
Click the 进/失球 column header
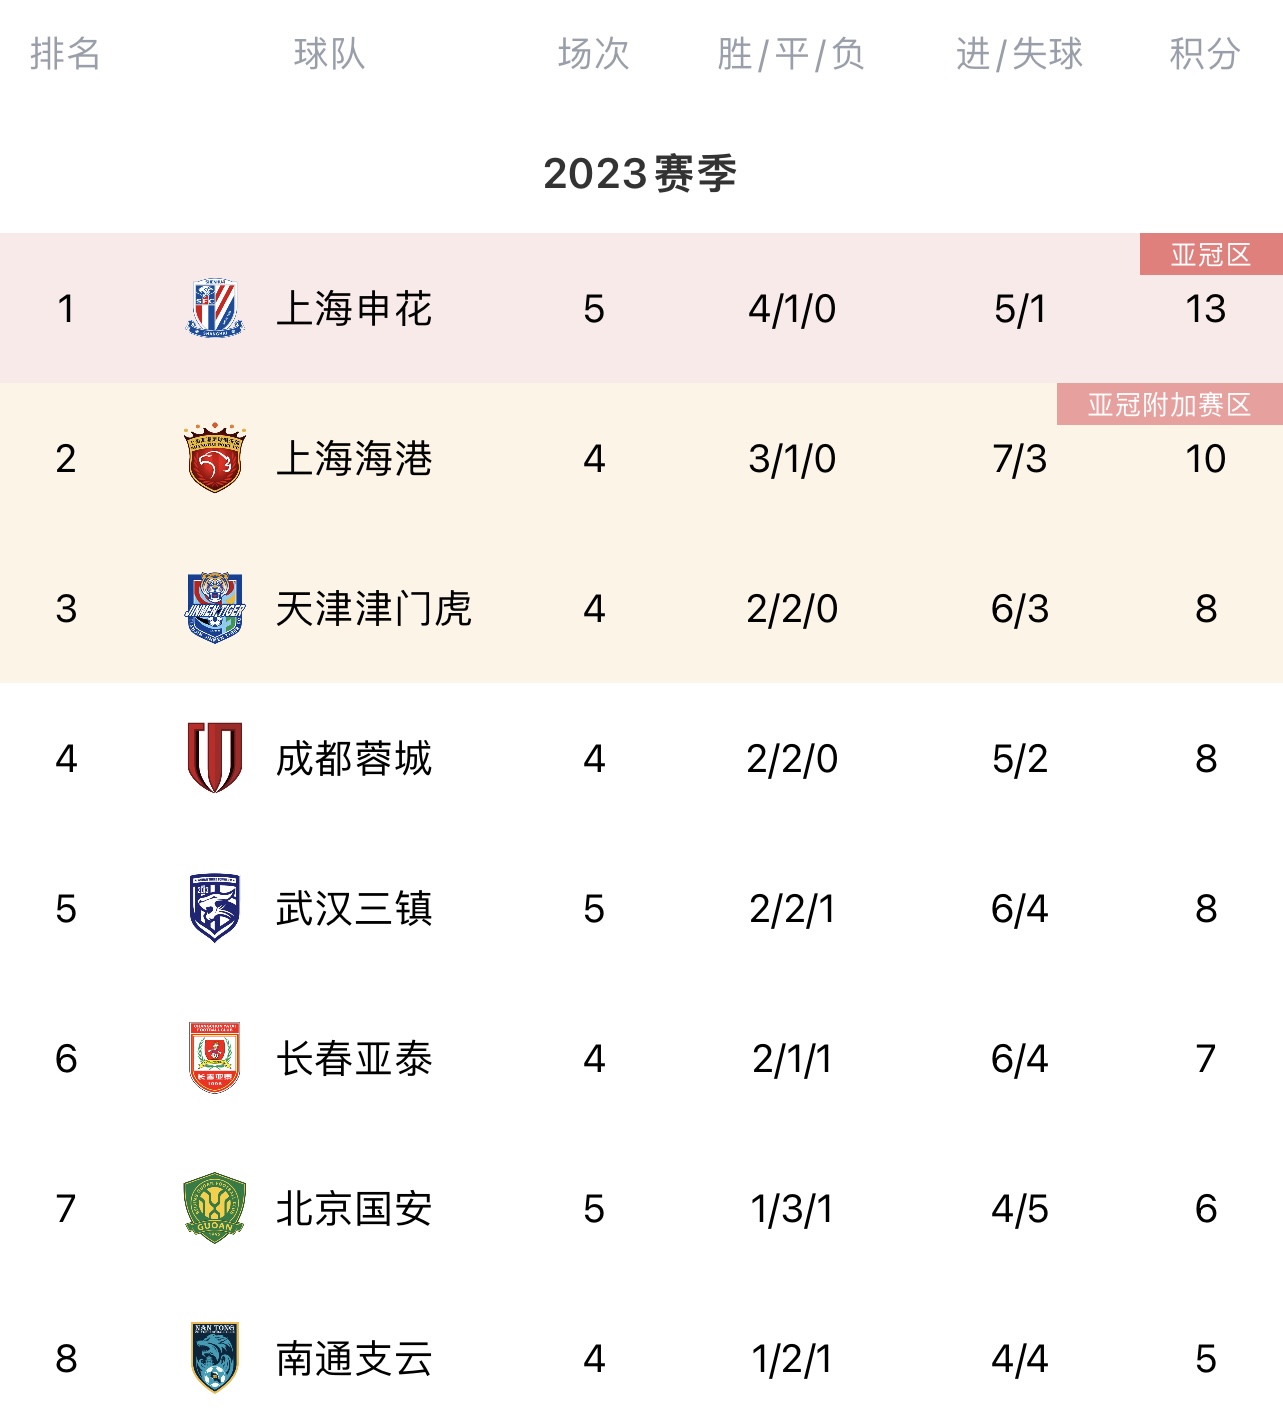click(x=1019, y=54)
